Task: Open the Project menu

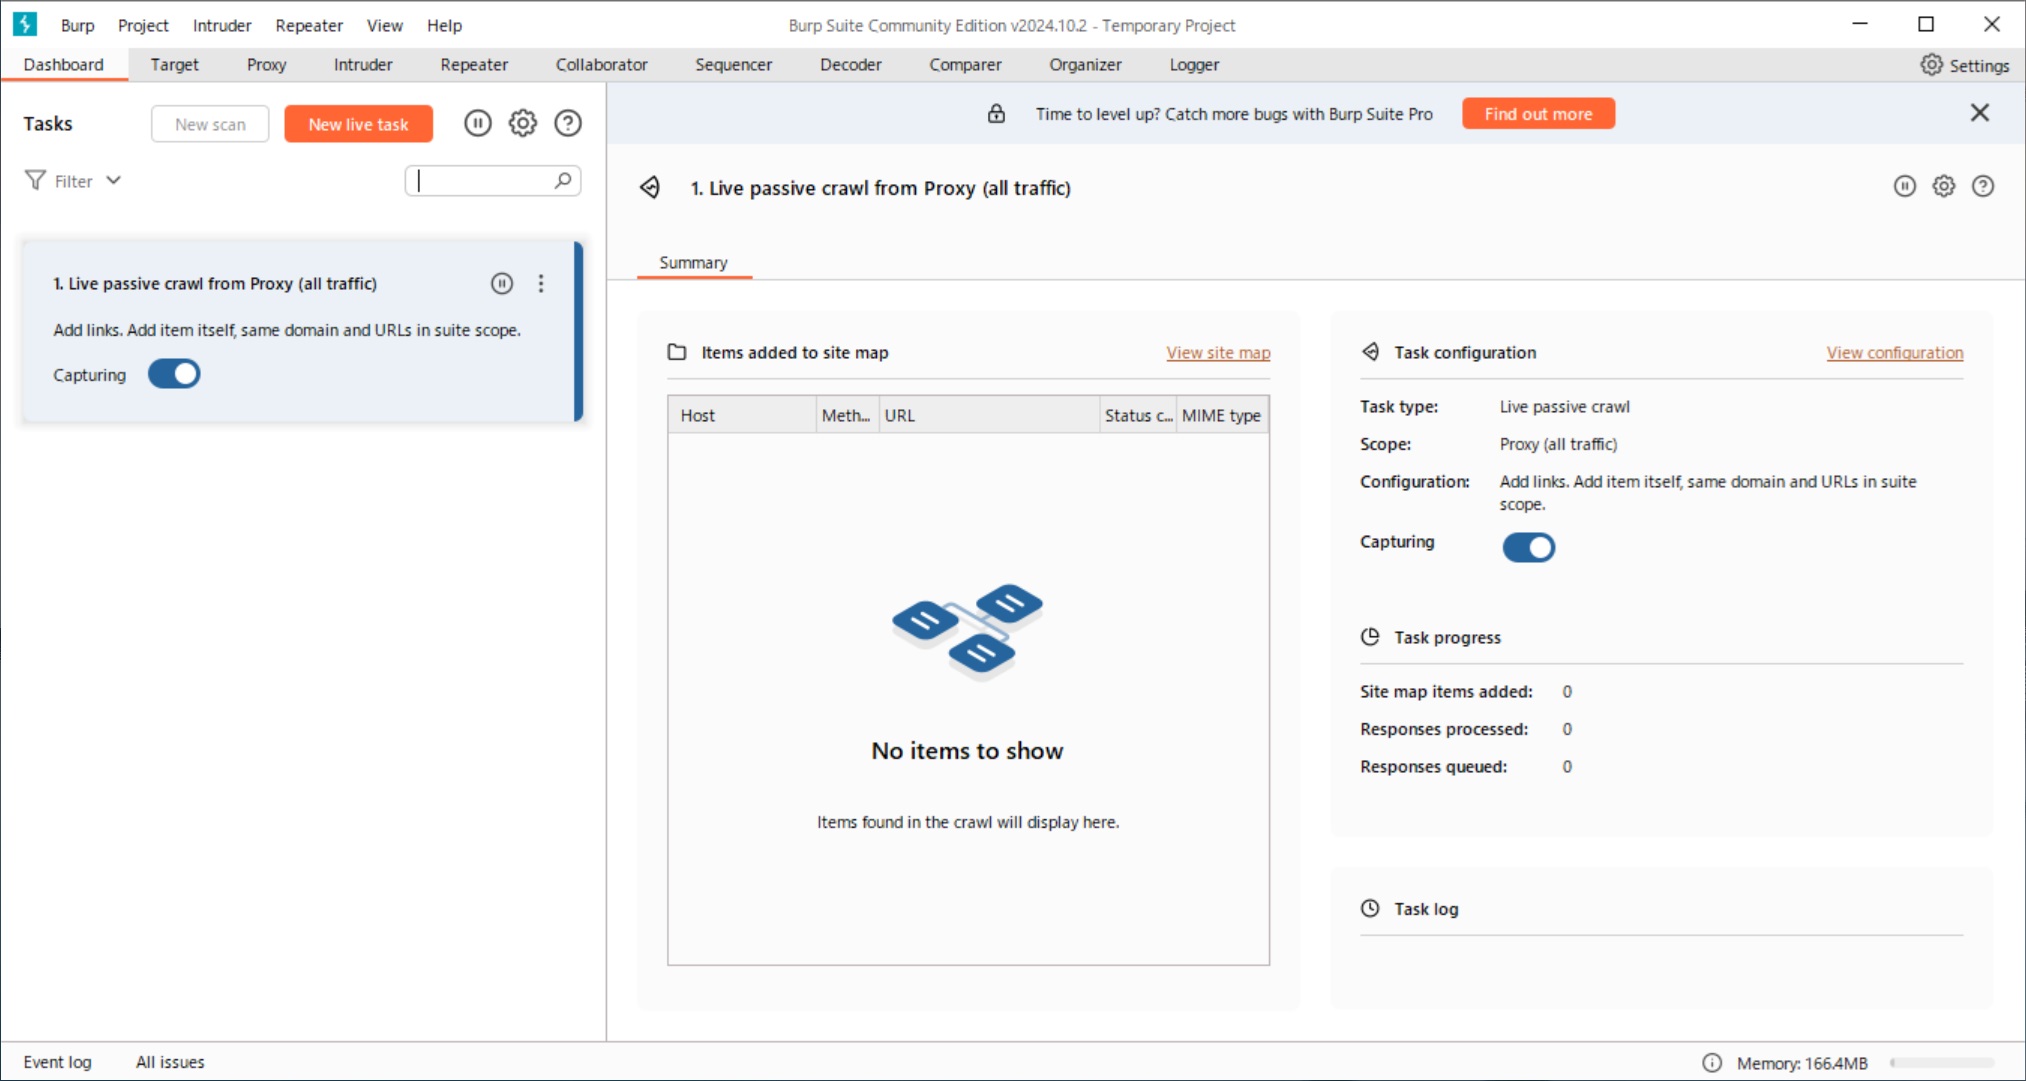Action: point(143,25)
